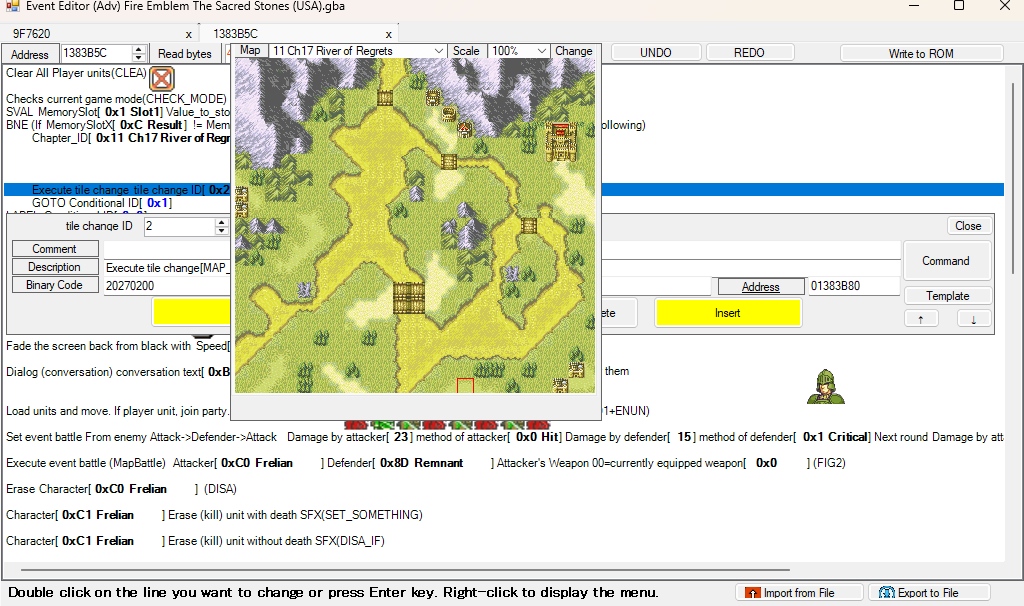This screenshot has width=1024, height=606.
Task: Select the Fade the screen back line
Action: click(x=118, y=346)
